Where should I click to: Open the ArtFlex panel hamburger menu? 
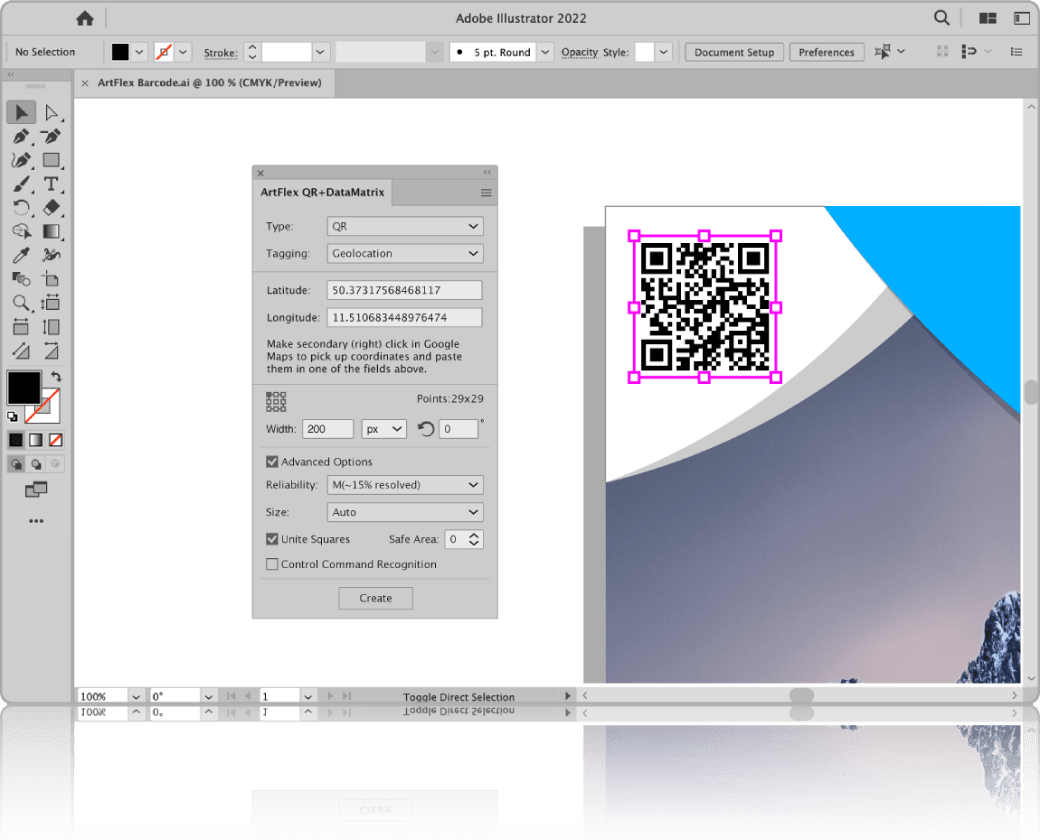(x=486, y=193)
